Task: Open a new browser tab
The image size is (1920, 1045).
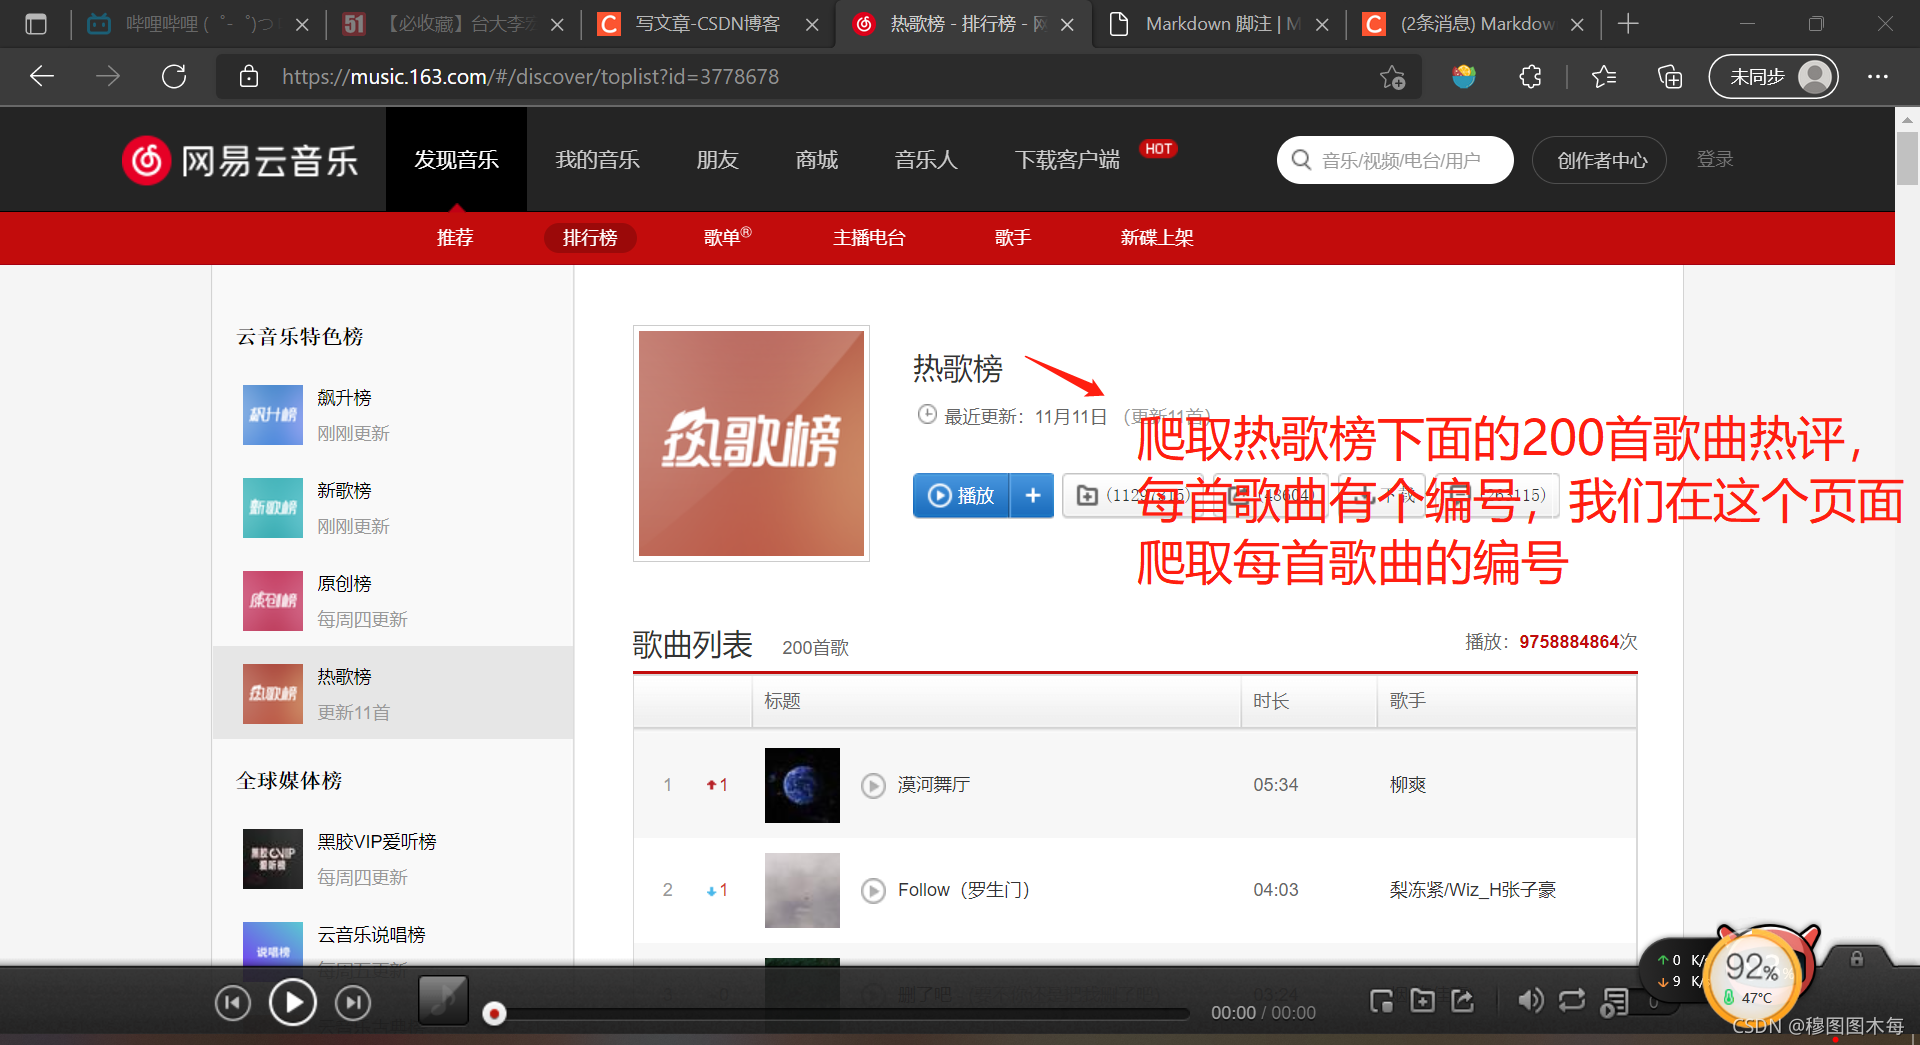Action: 1628,24
